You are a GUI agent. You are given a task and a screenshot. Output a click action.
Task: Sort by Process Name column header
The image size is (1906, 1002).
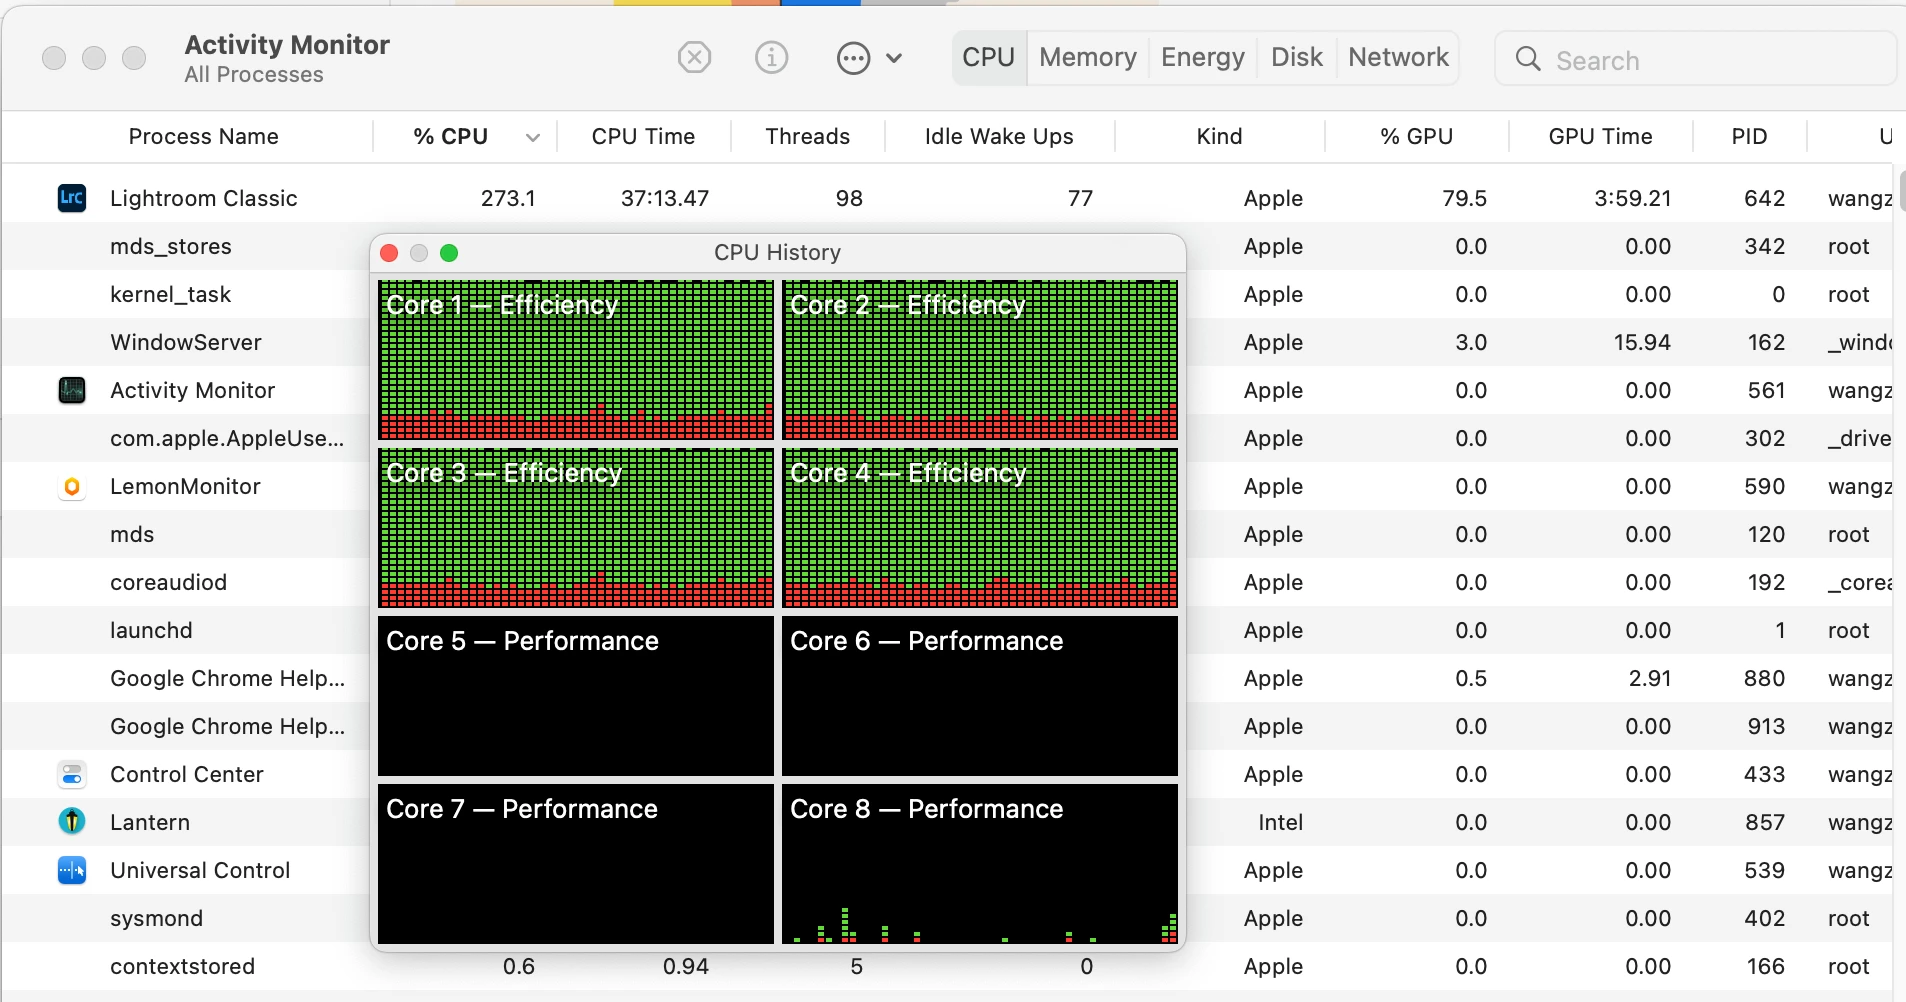tap(203, 136)
